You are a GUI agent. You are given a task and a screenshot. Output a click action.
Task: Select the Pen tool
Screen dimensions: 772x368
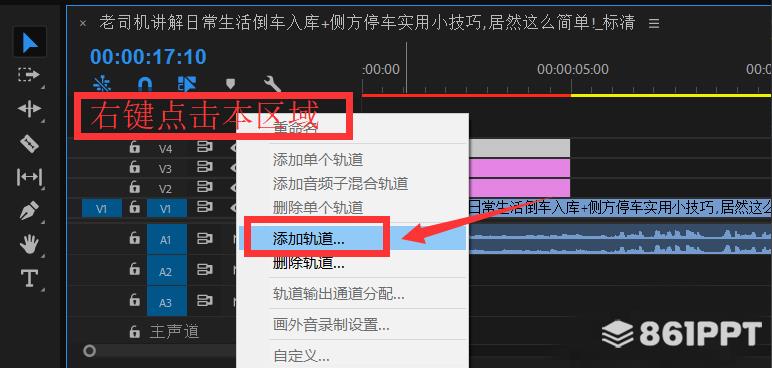click(30, 211)
